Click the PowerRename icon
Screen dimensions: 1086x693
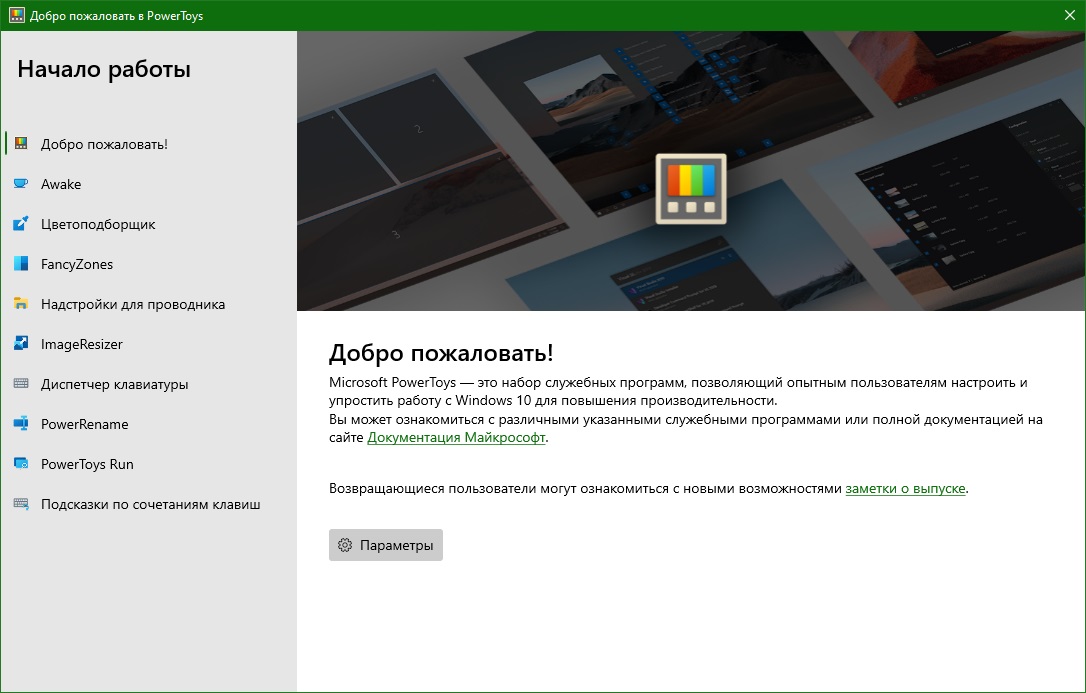24,424
